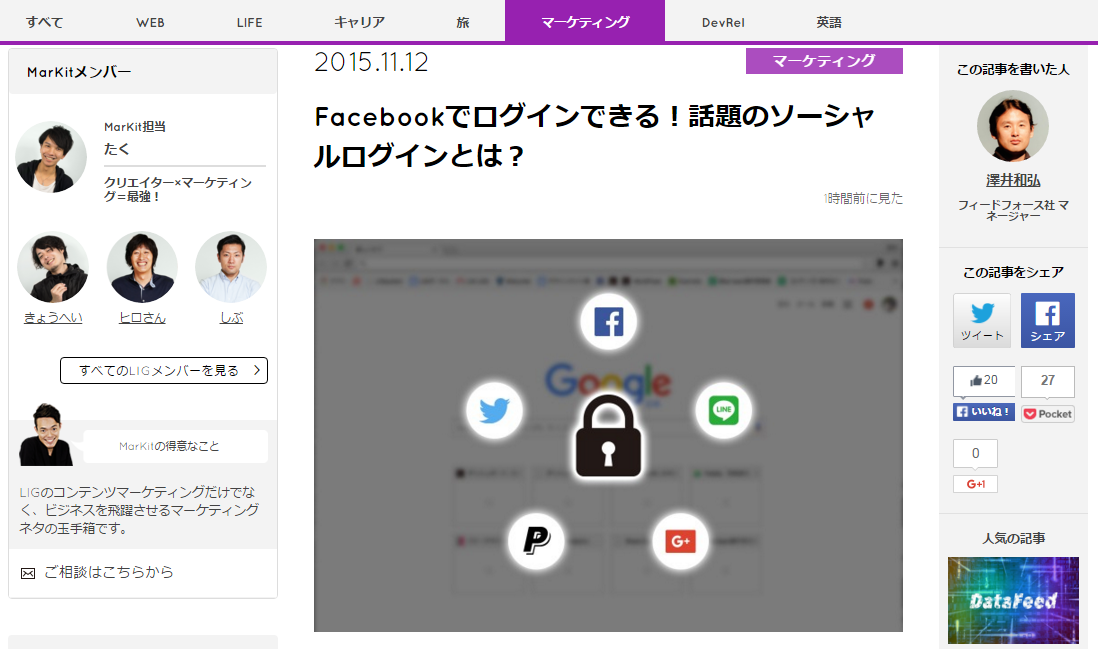Open the 旅 tab
1098x649 pixels.
462,22
